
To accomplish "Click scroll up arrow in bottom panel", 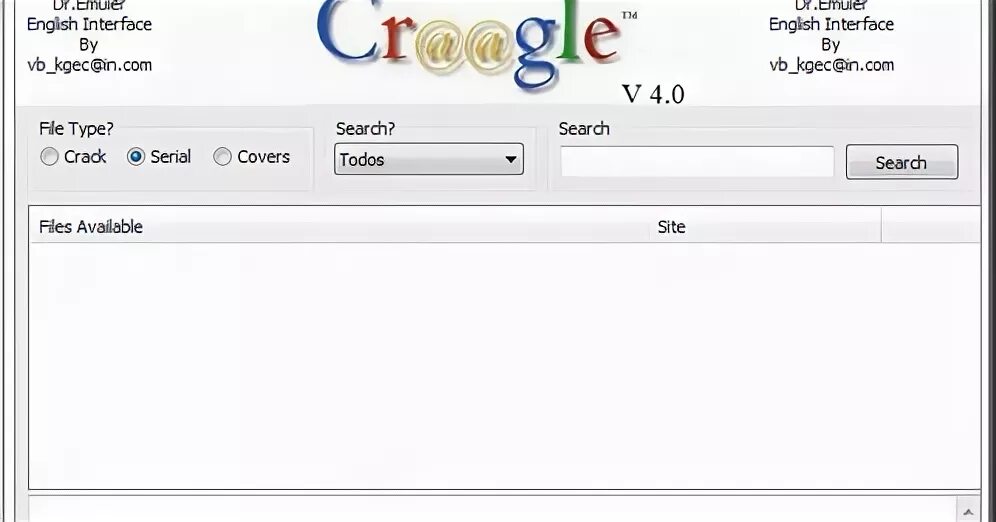I will click(x=968, y=511).
